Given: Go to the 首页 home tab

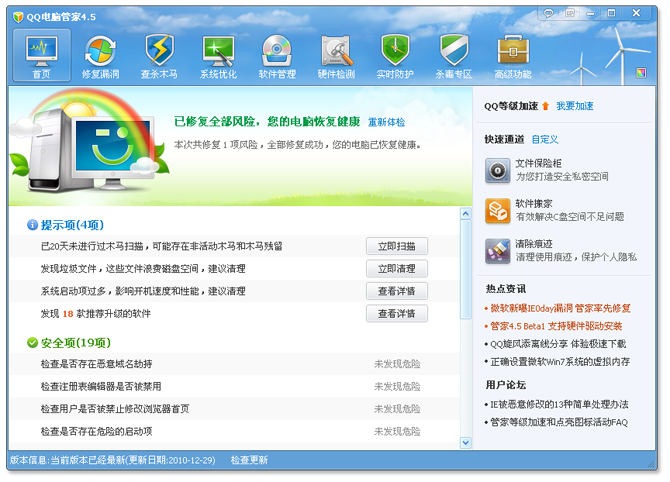Looking at the screenshot, I should pos(41,56).
